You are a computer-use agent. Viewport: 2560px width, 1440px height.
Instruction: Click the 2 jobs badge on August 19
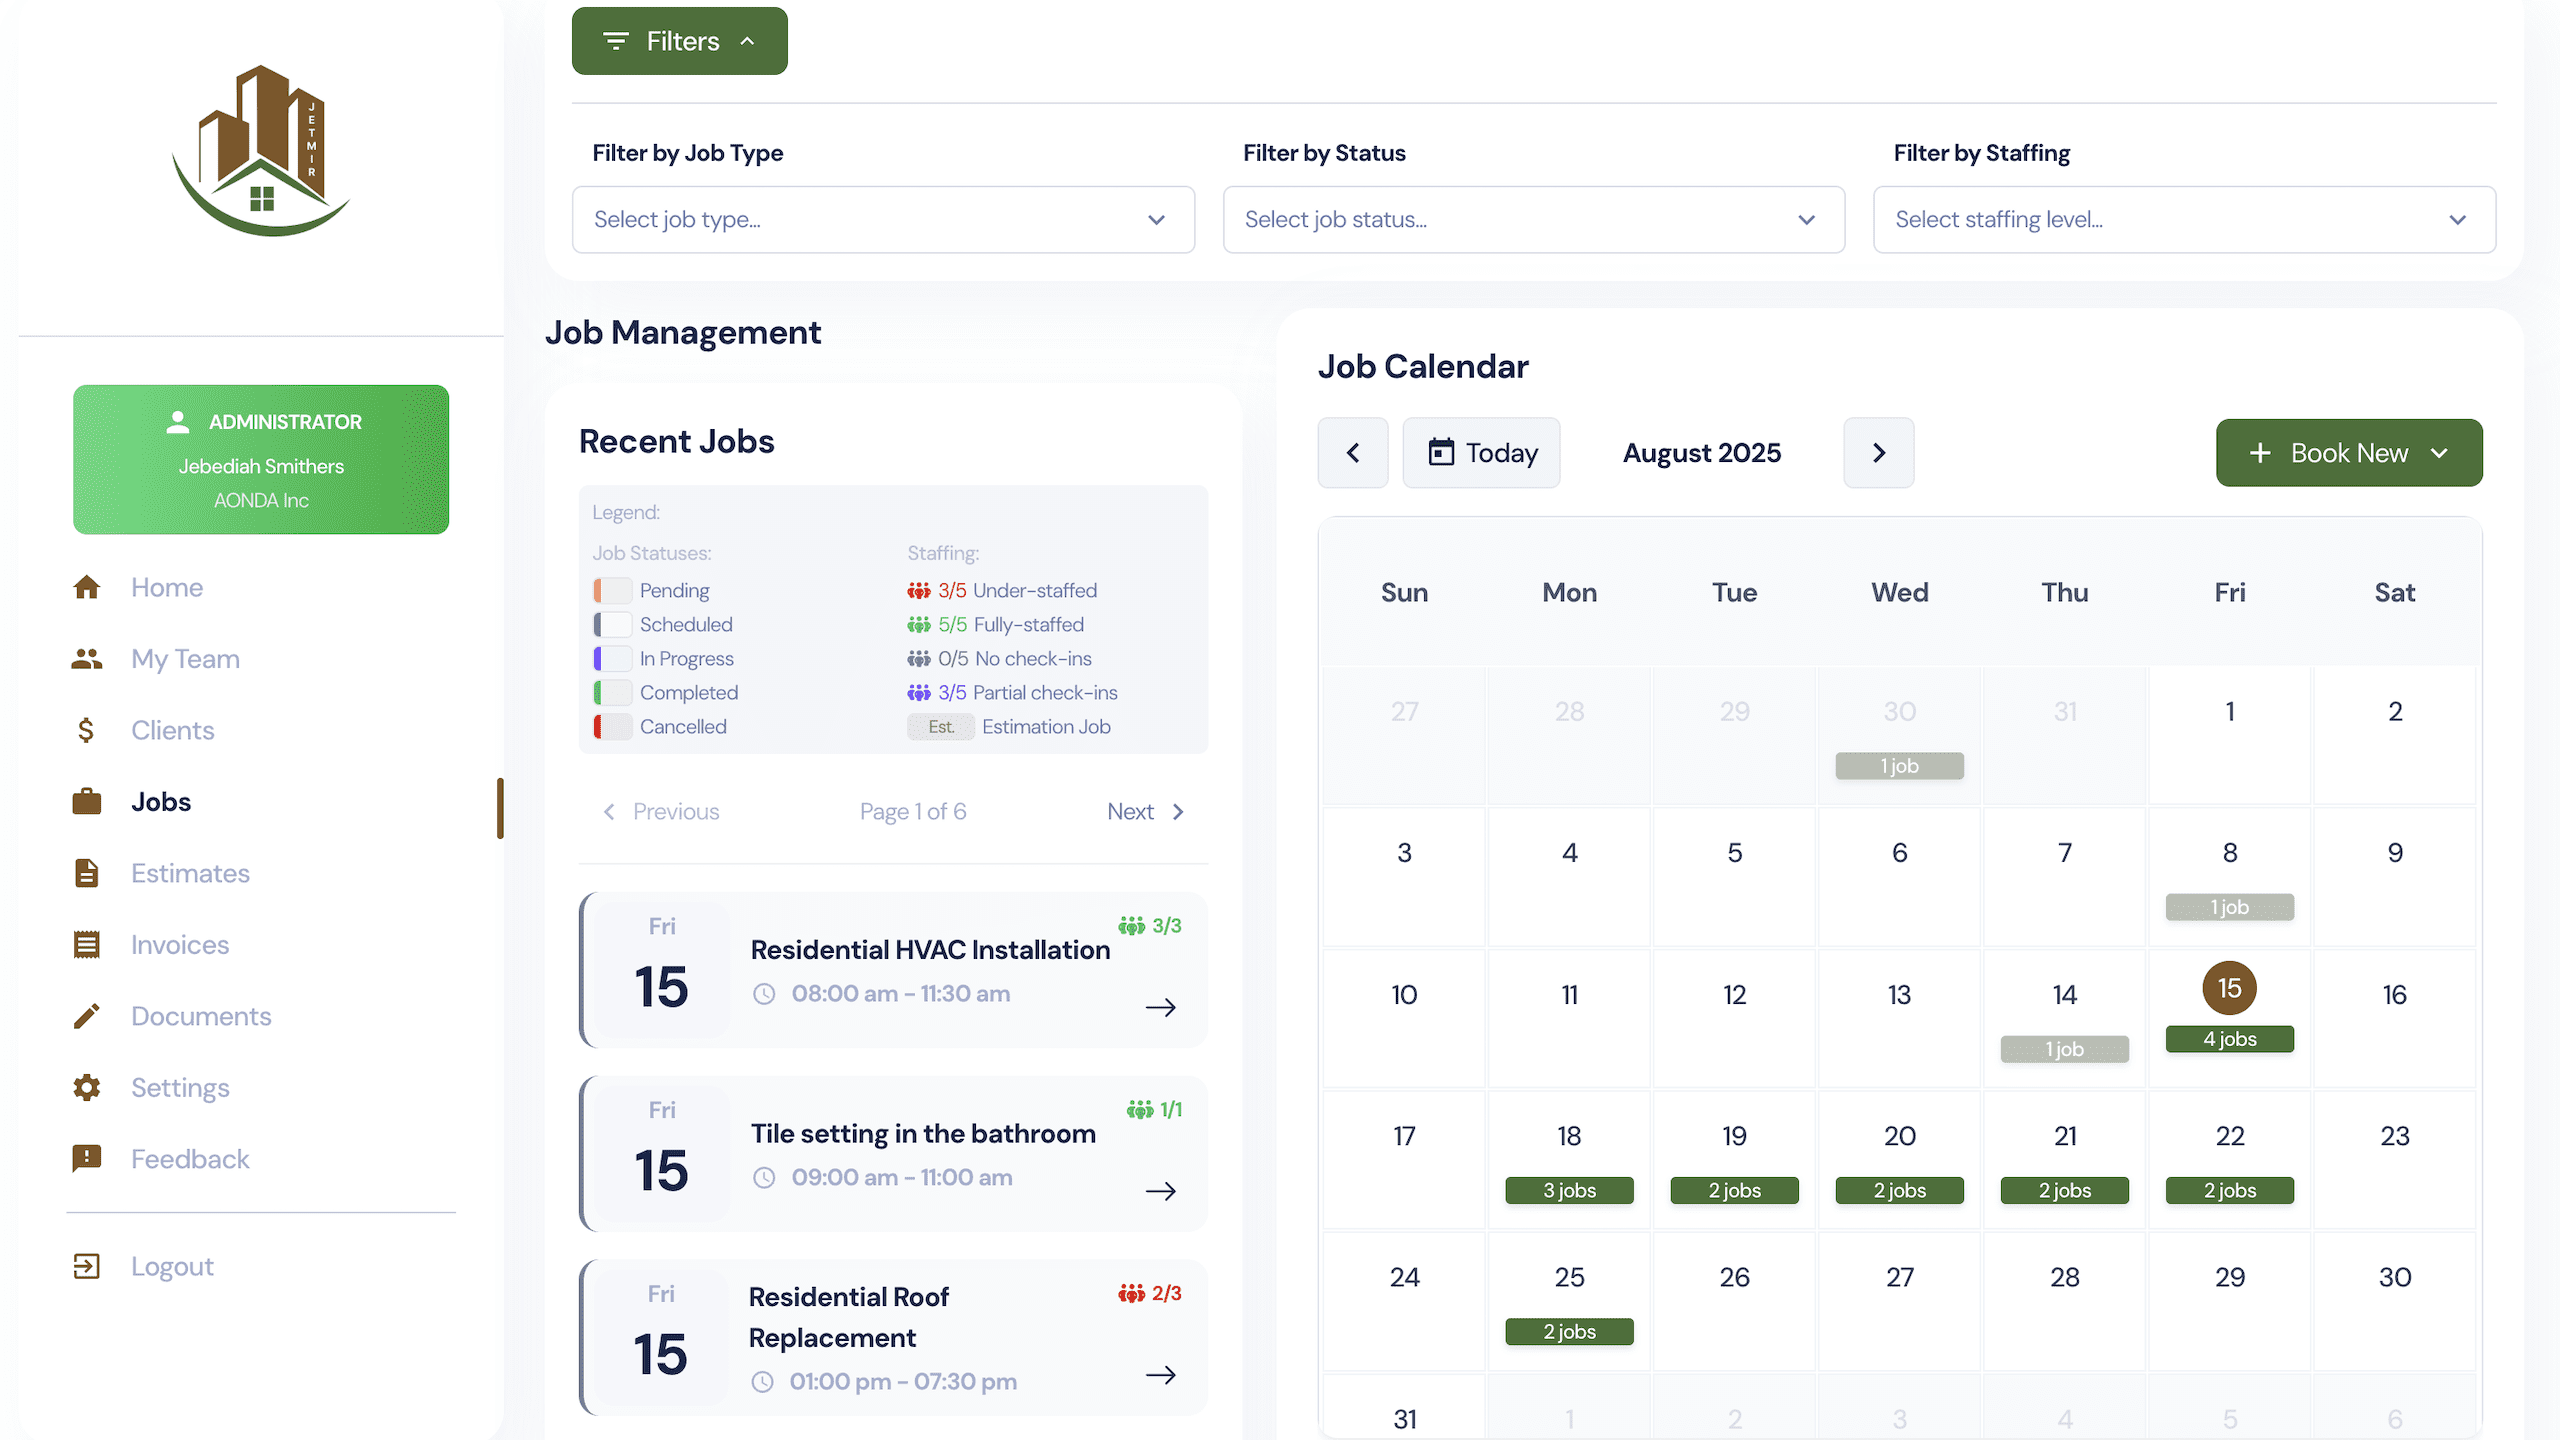(x=1734, y=1191)
